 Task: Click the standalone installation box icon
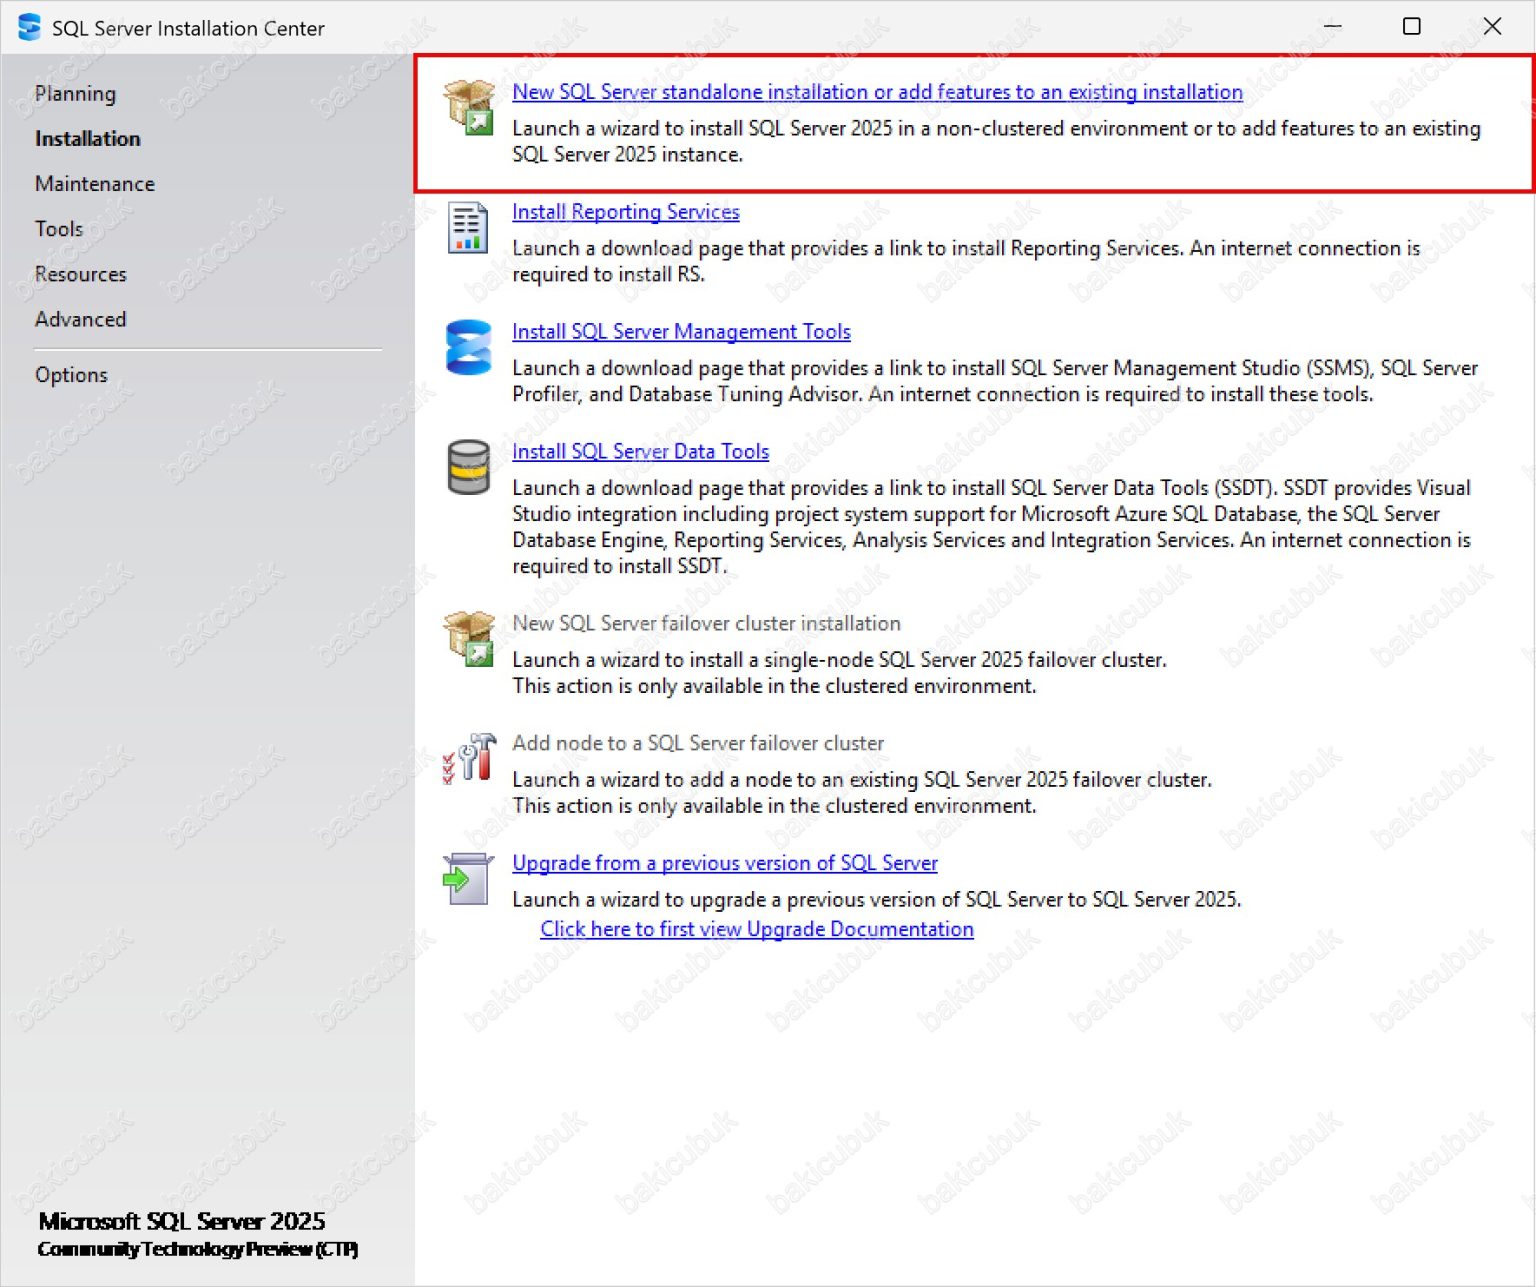(469, 107)
